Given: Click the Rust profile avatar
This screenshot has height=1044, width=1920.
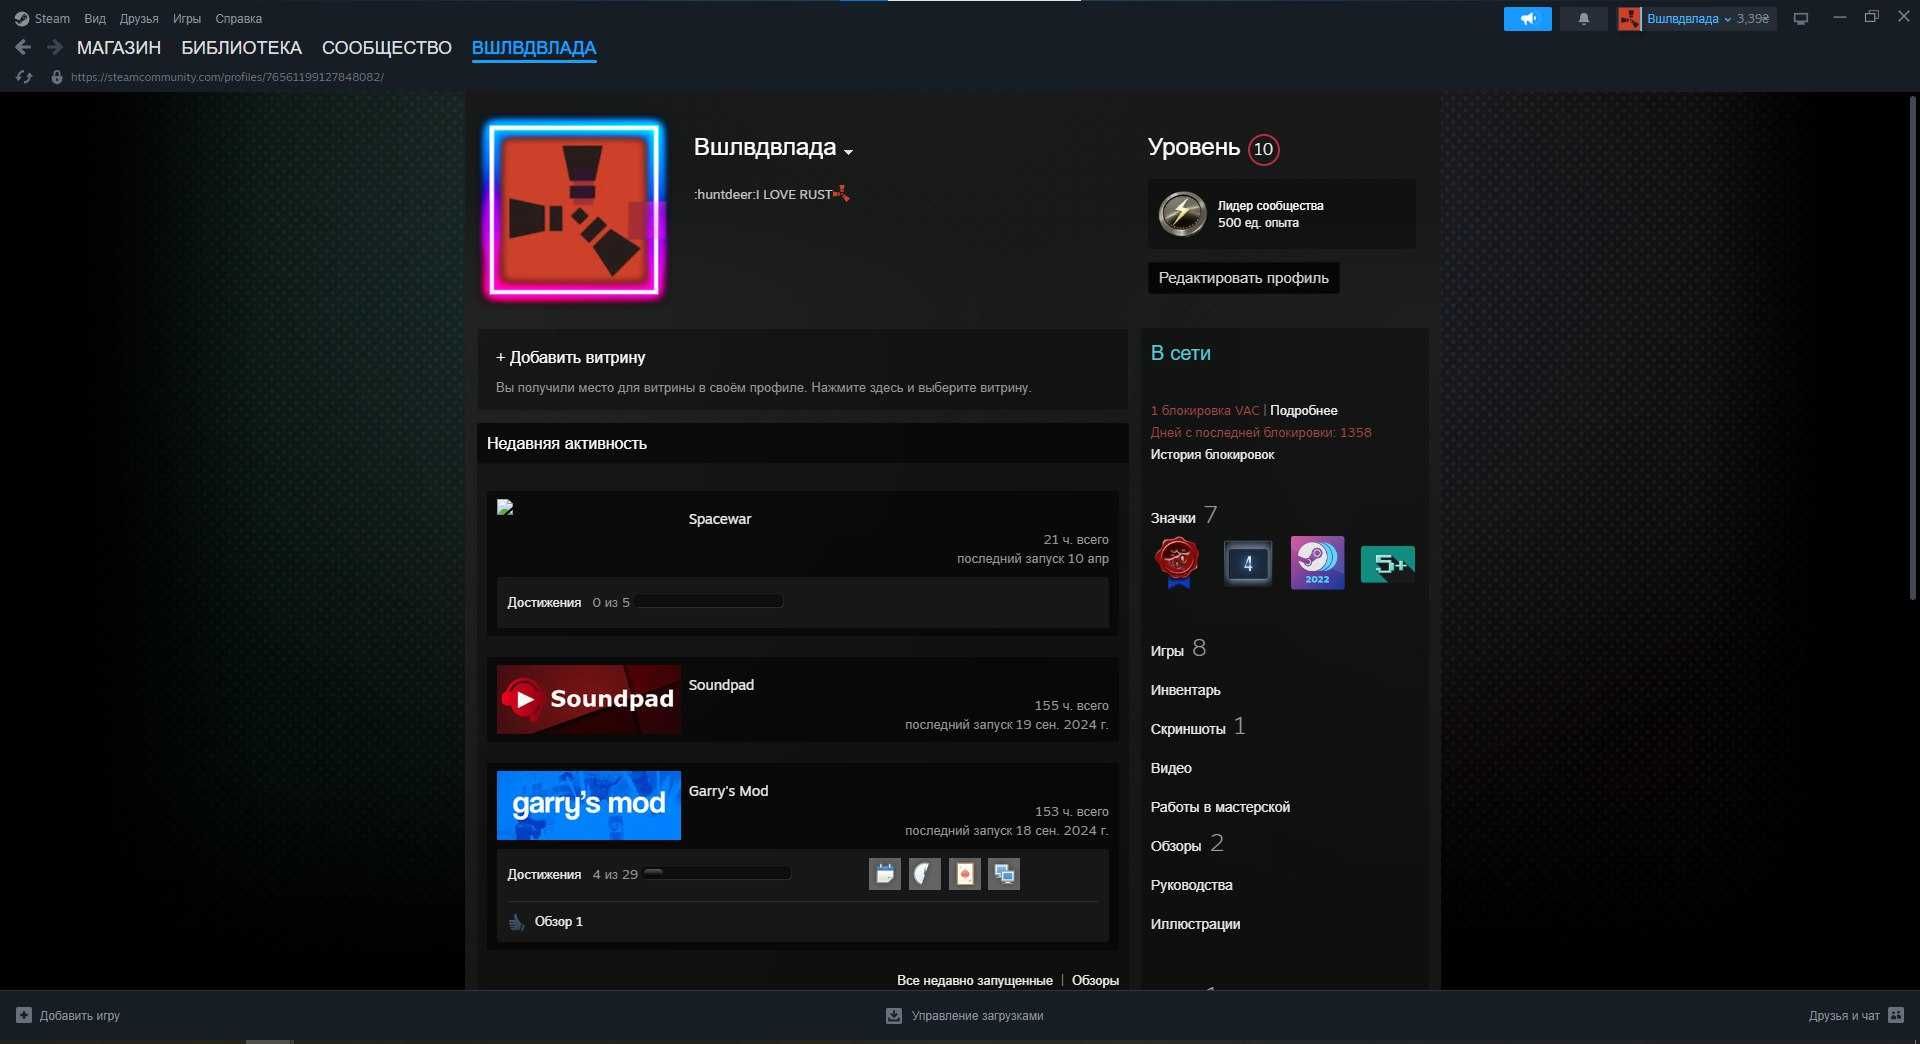Looking at the screenshot, I should click(574, 210).
